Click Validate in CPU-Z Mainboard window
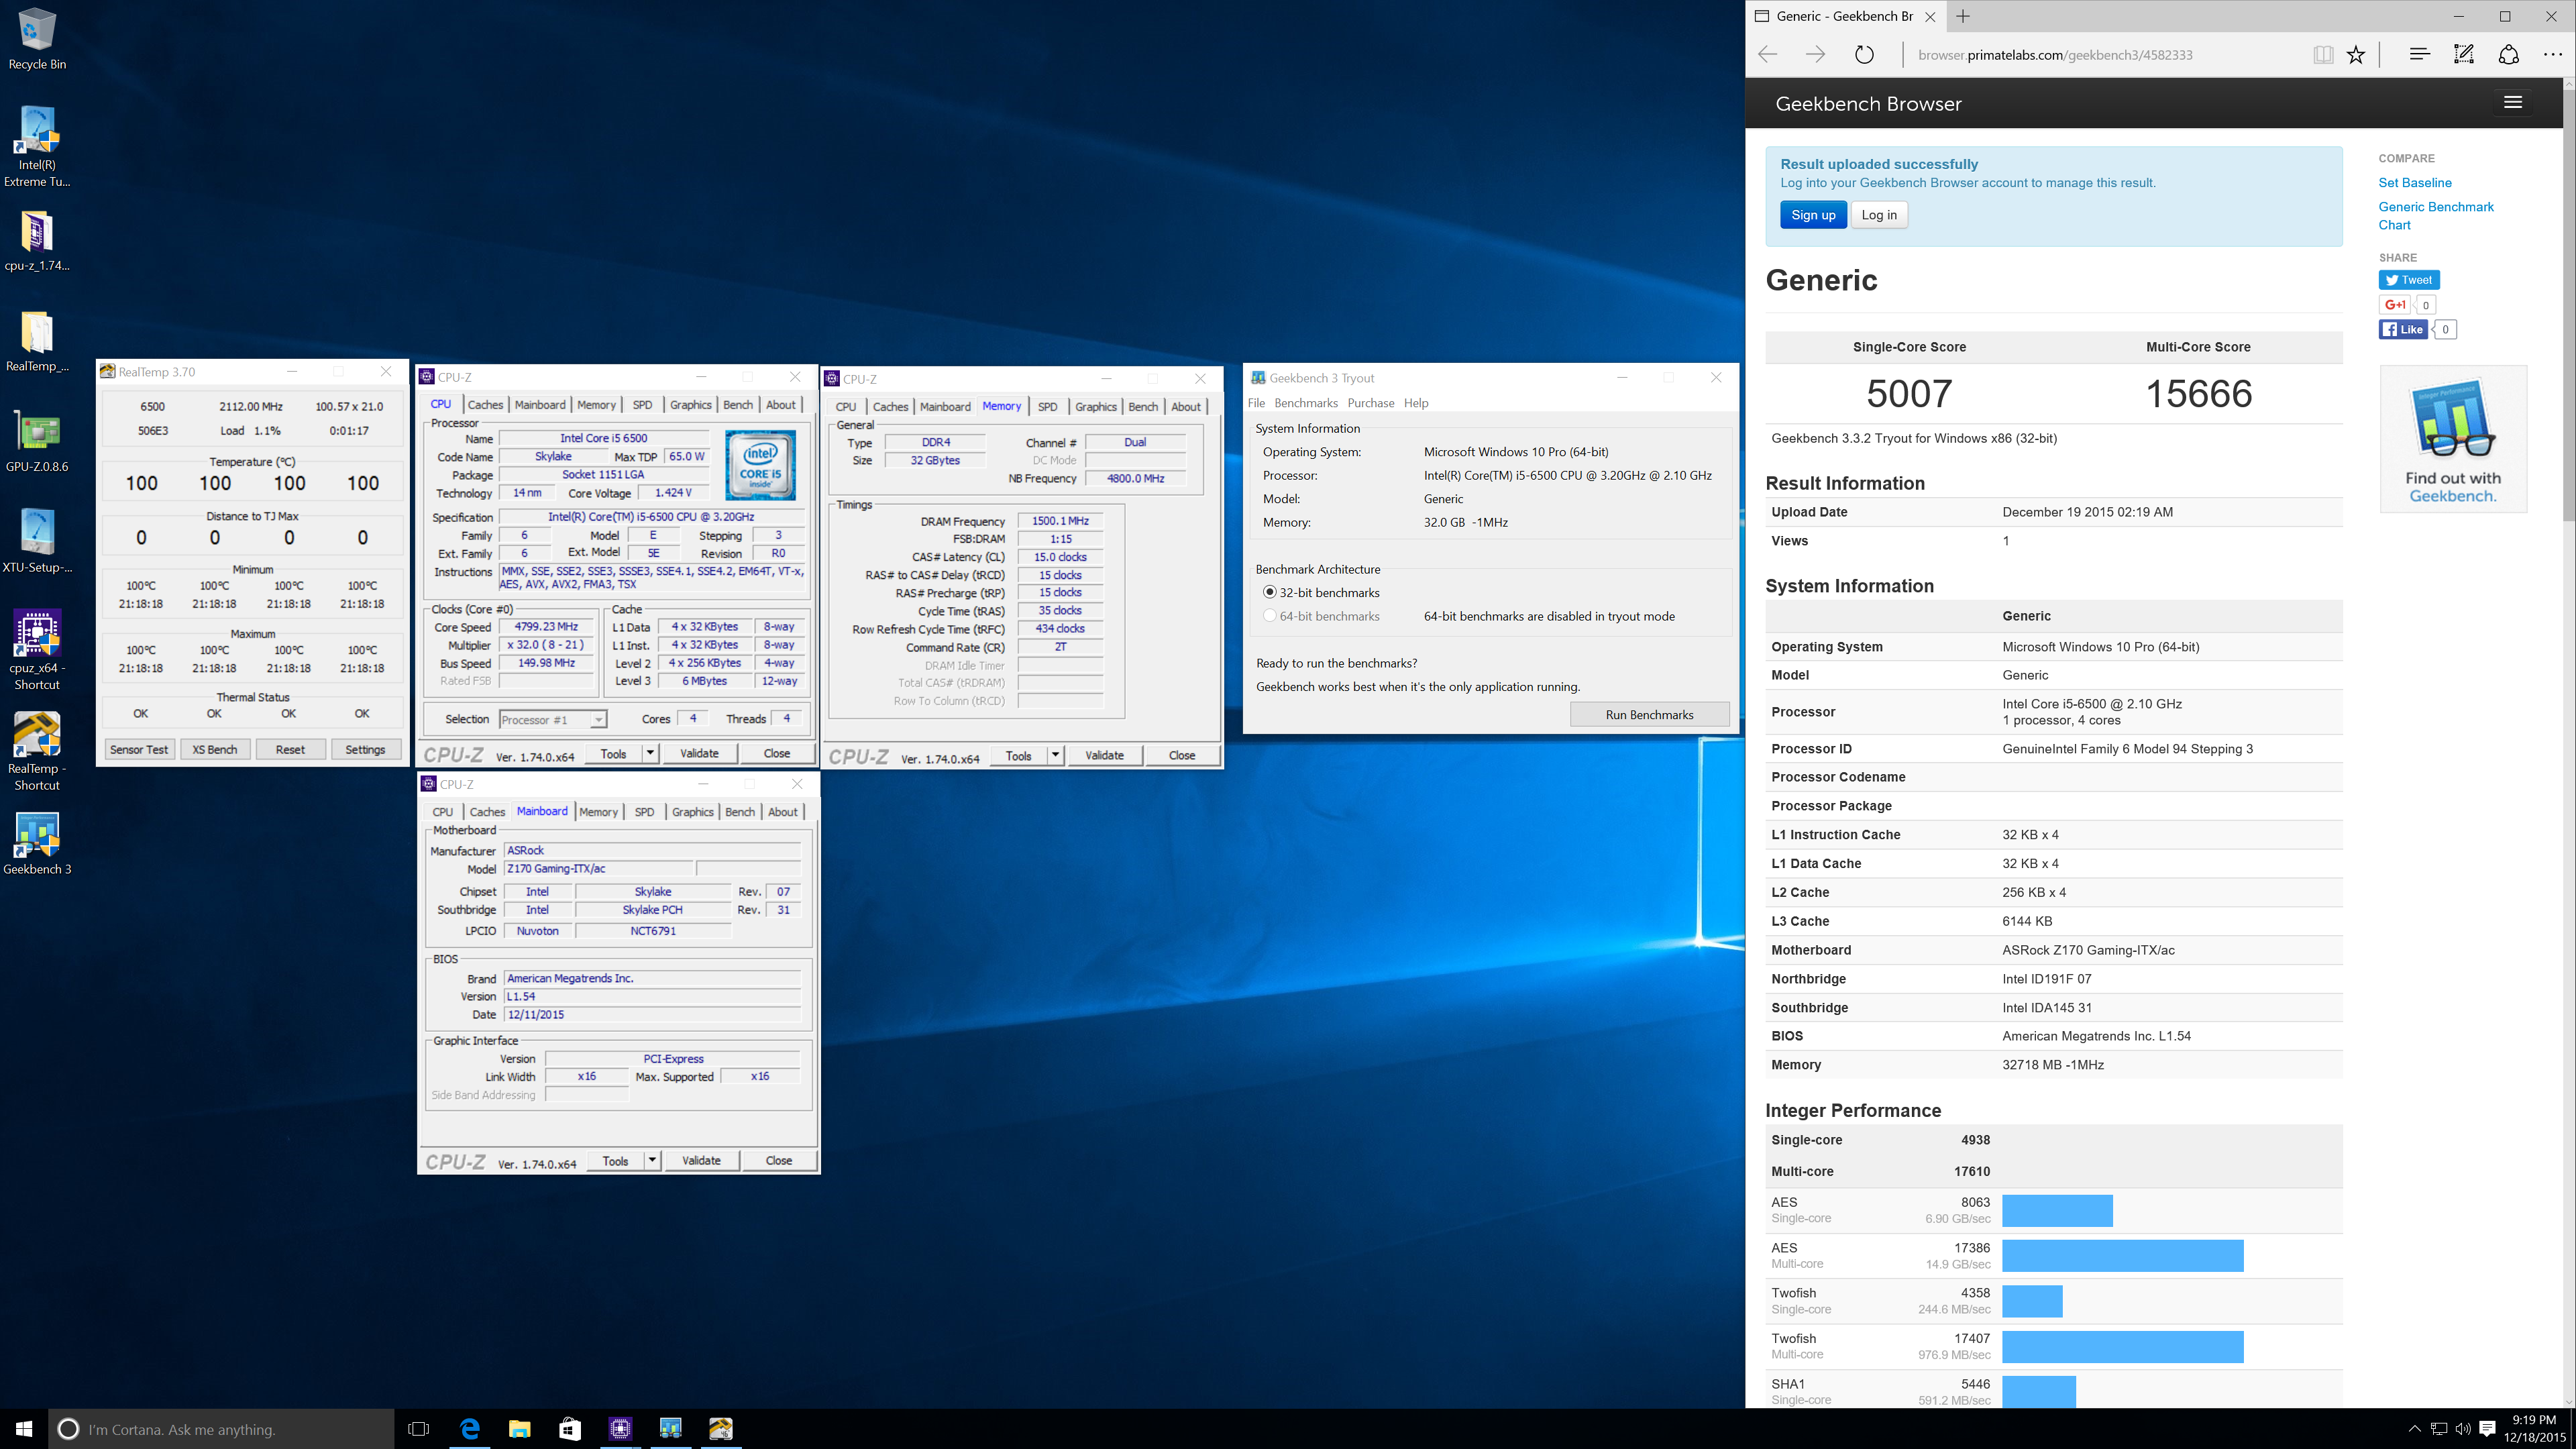The image size is (2576, 1449). click(701, 1160)
